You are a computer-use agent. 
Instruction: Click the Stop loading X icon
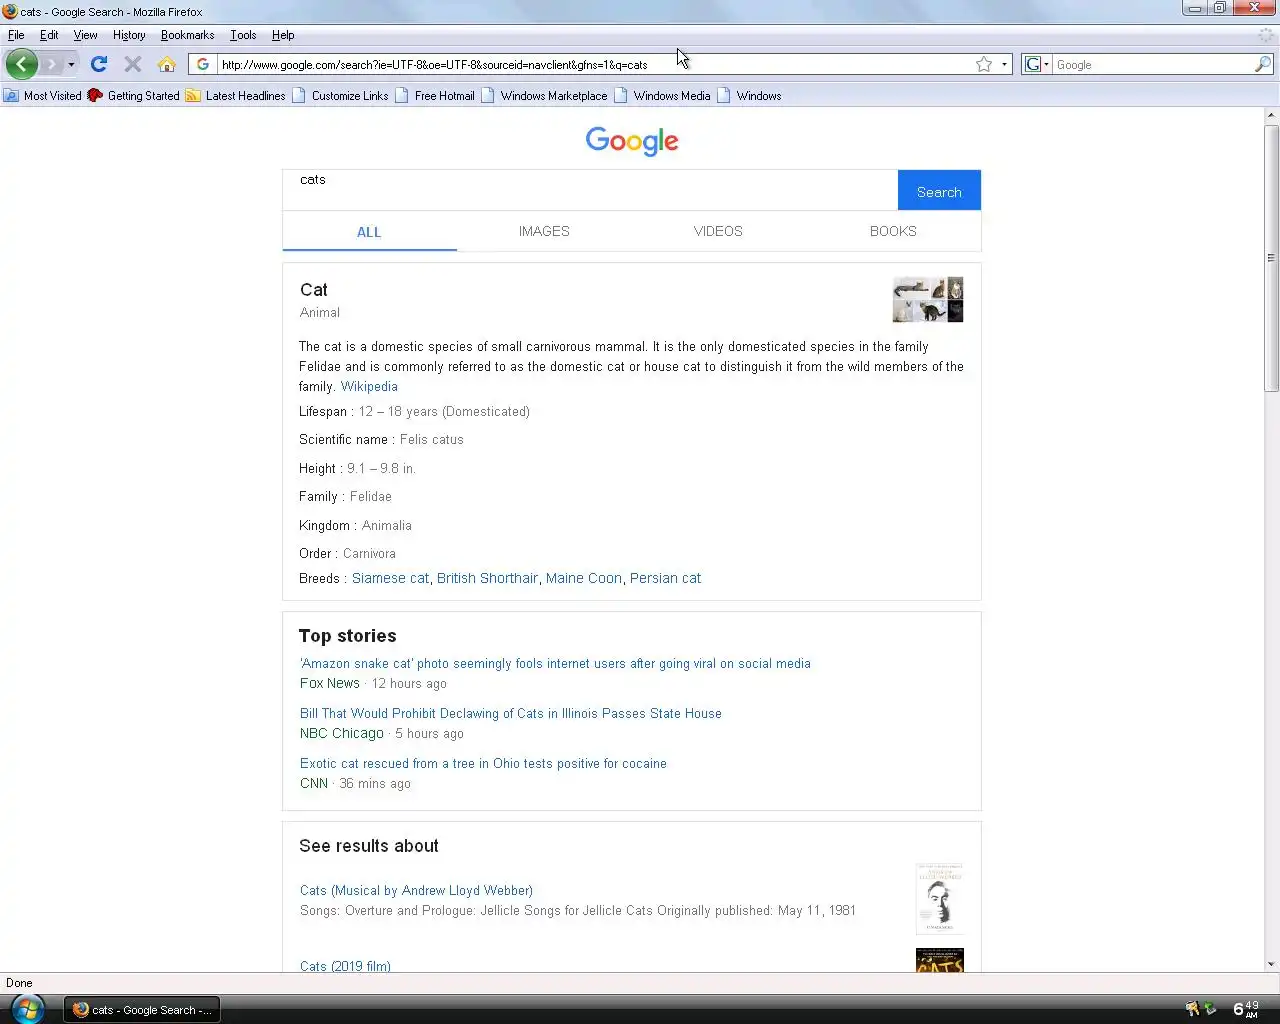[x=132, y=64]
